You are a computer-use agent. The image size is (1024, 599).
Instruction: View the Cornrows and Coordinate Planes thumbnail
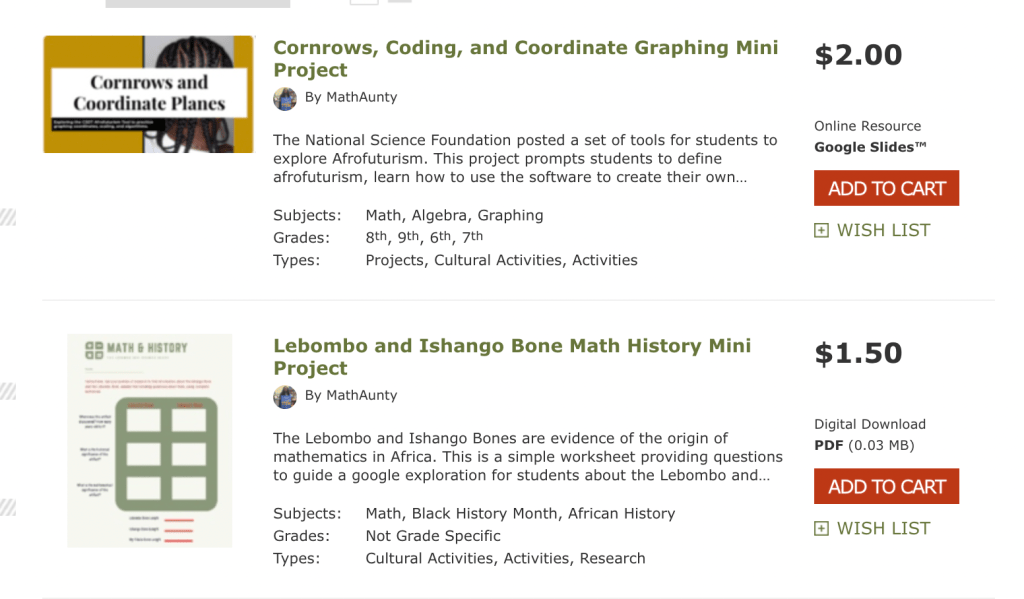pos(148,94)
